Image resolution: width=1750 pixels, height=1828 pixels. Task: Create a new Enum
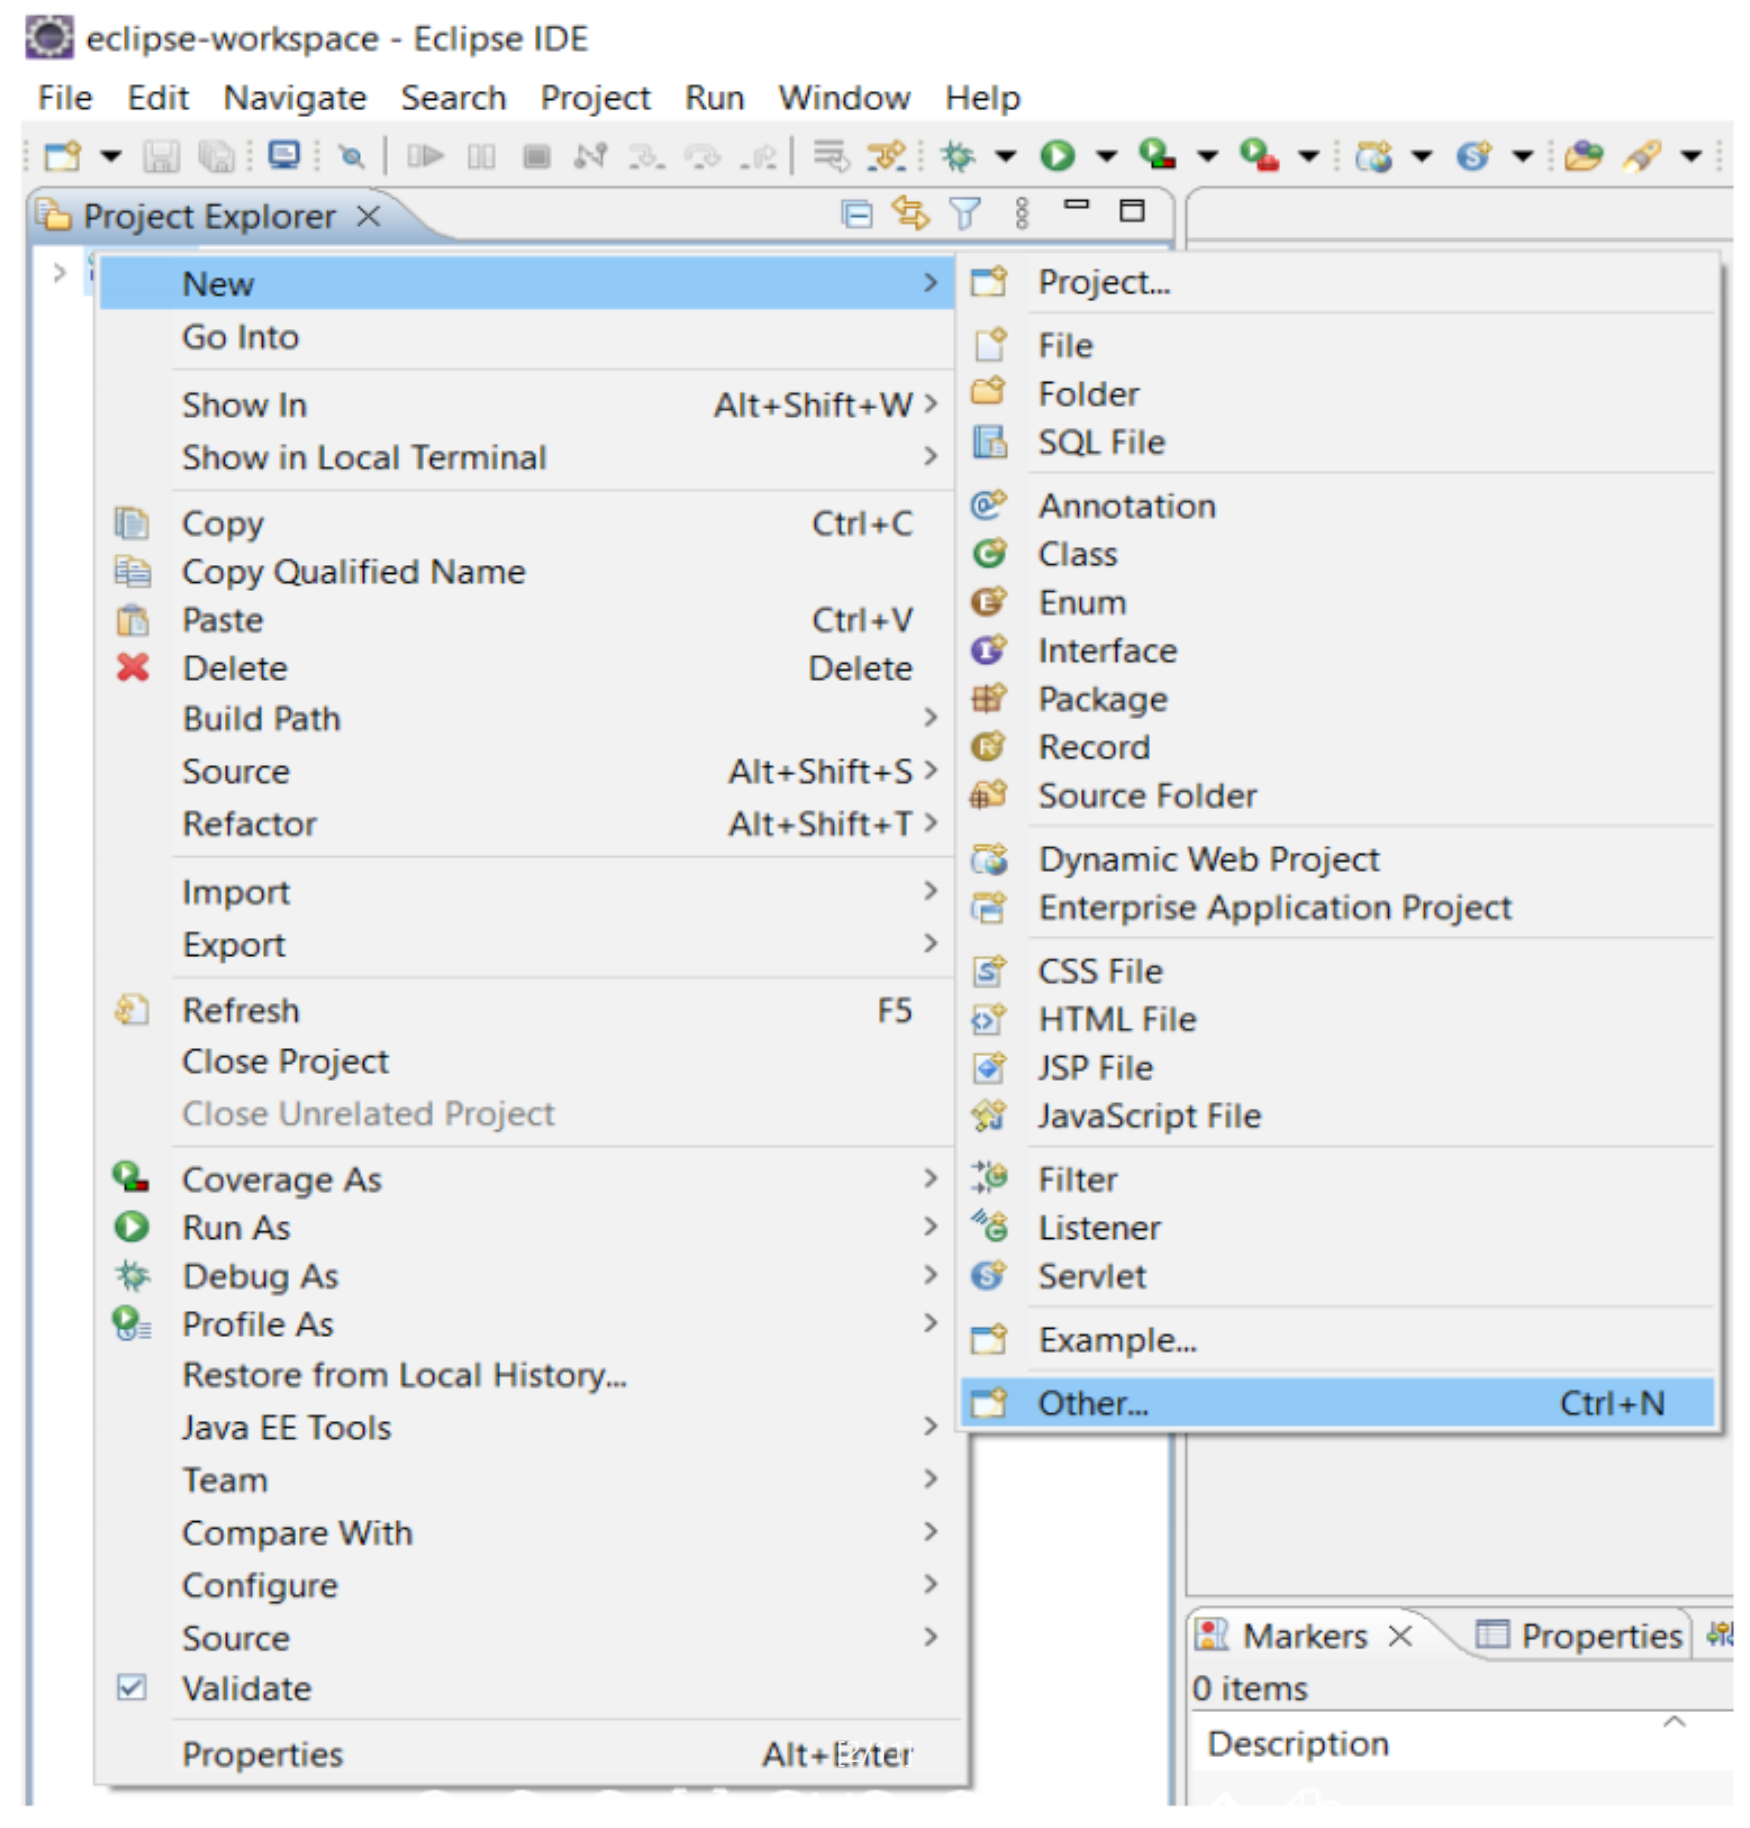tap(1339, 603)
